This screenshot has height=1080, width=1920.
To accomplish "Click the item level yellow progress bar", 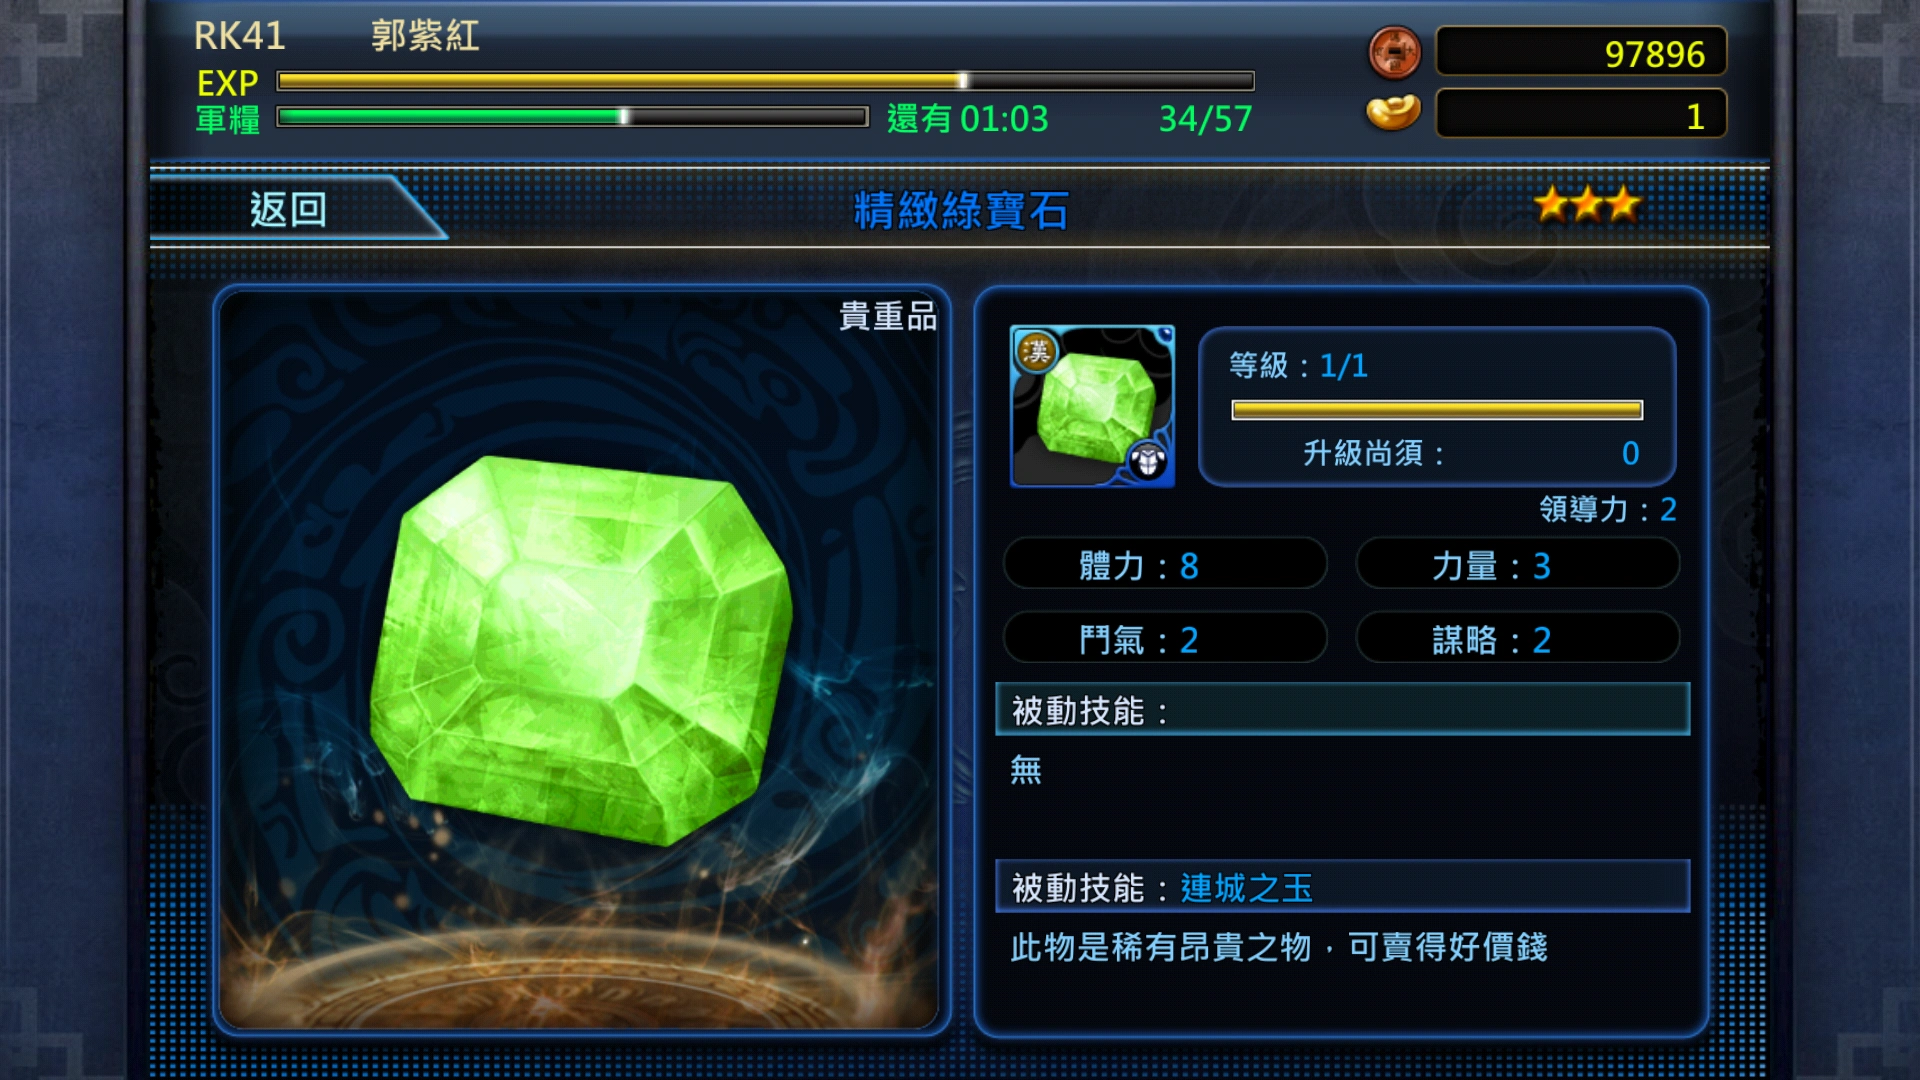I will pyautogui.click(x=1437, y=410).
